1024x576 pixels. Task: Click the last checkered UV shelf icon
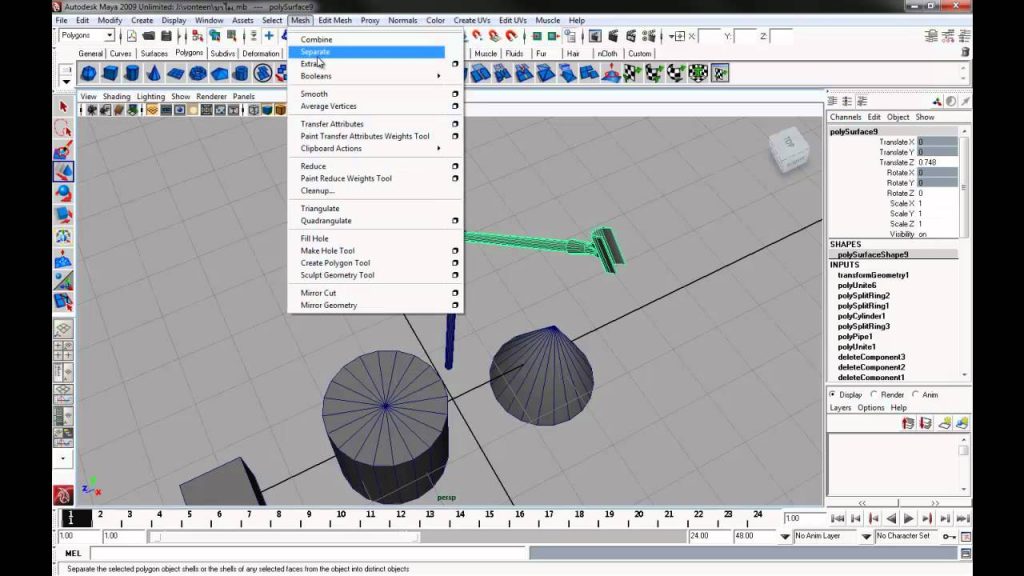[720, 73]
